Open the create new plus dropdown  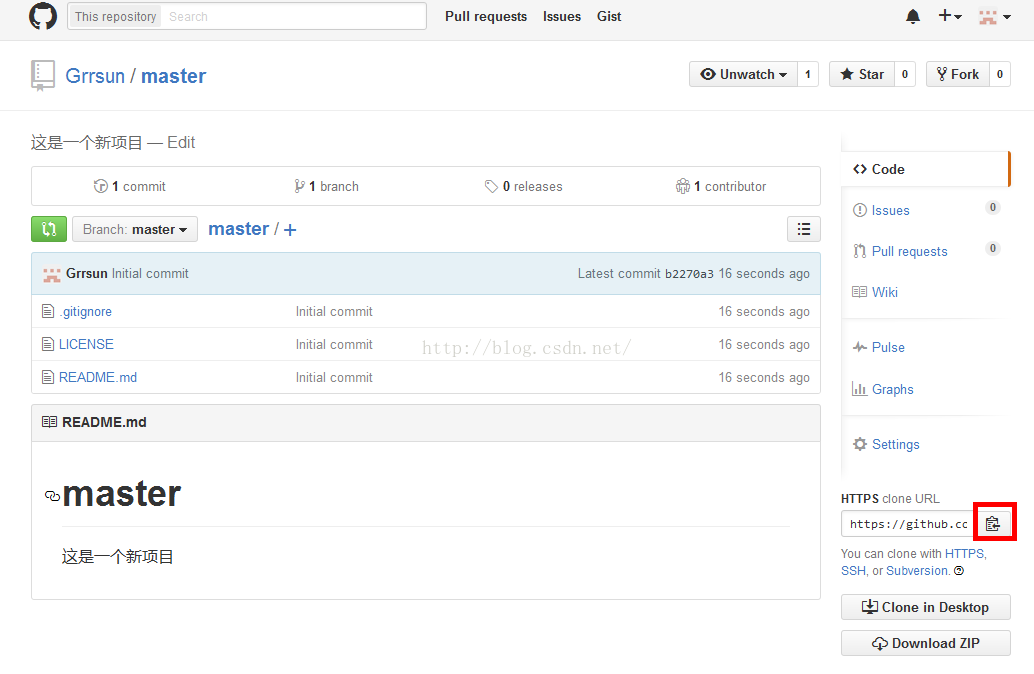[x=949, y=16]
